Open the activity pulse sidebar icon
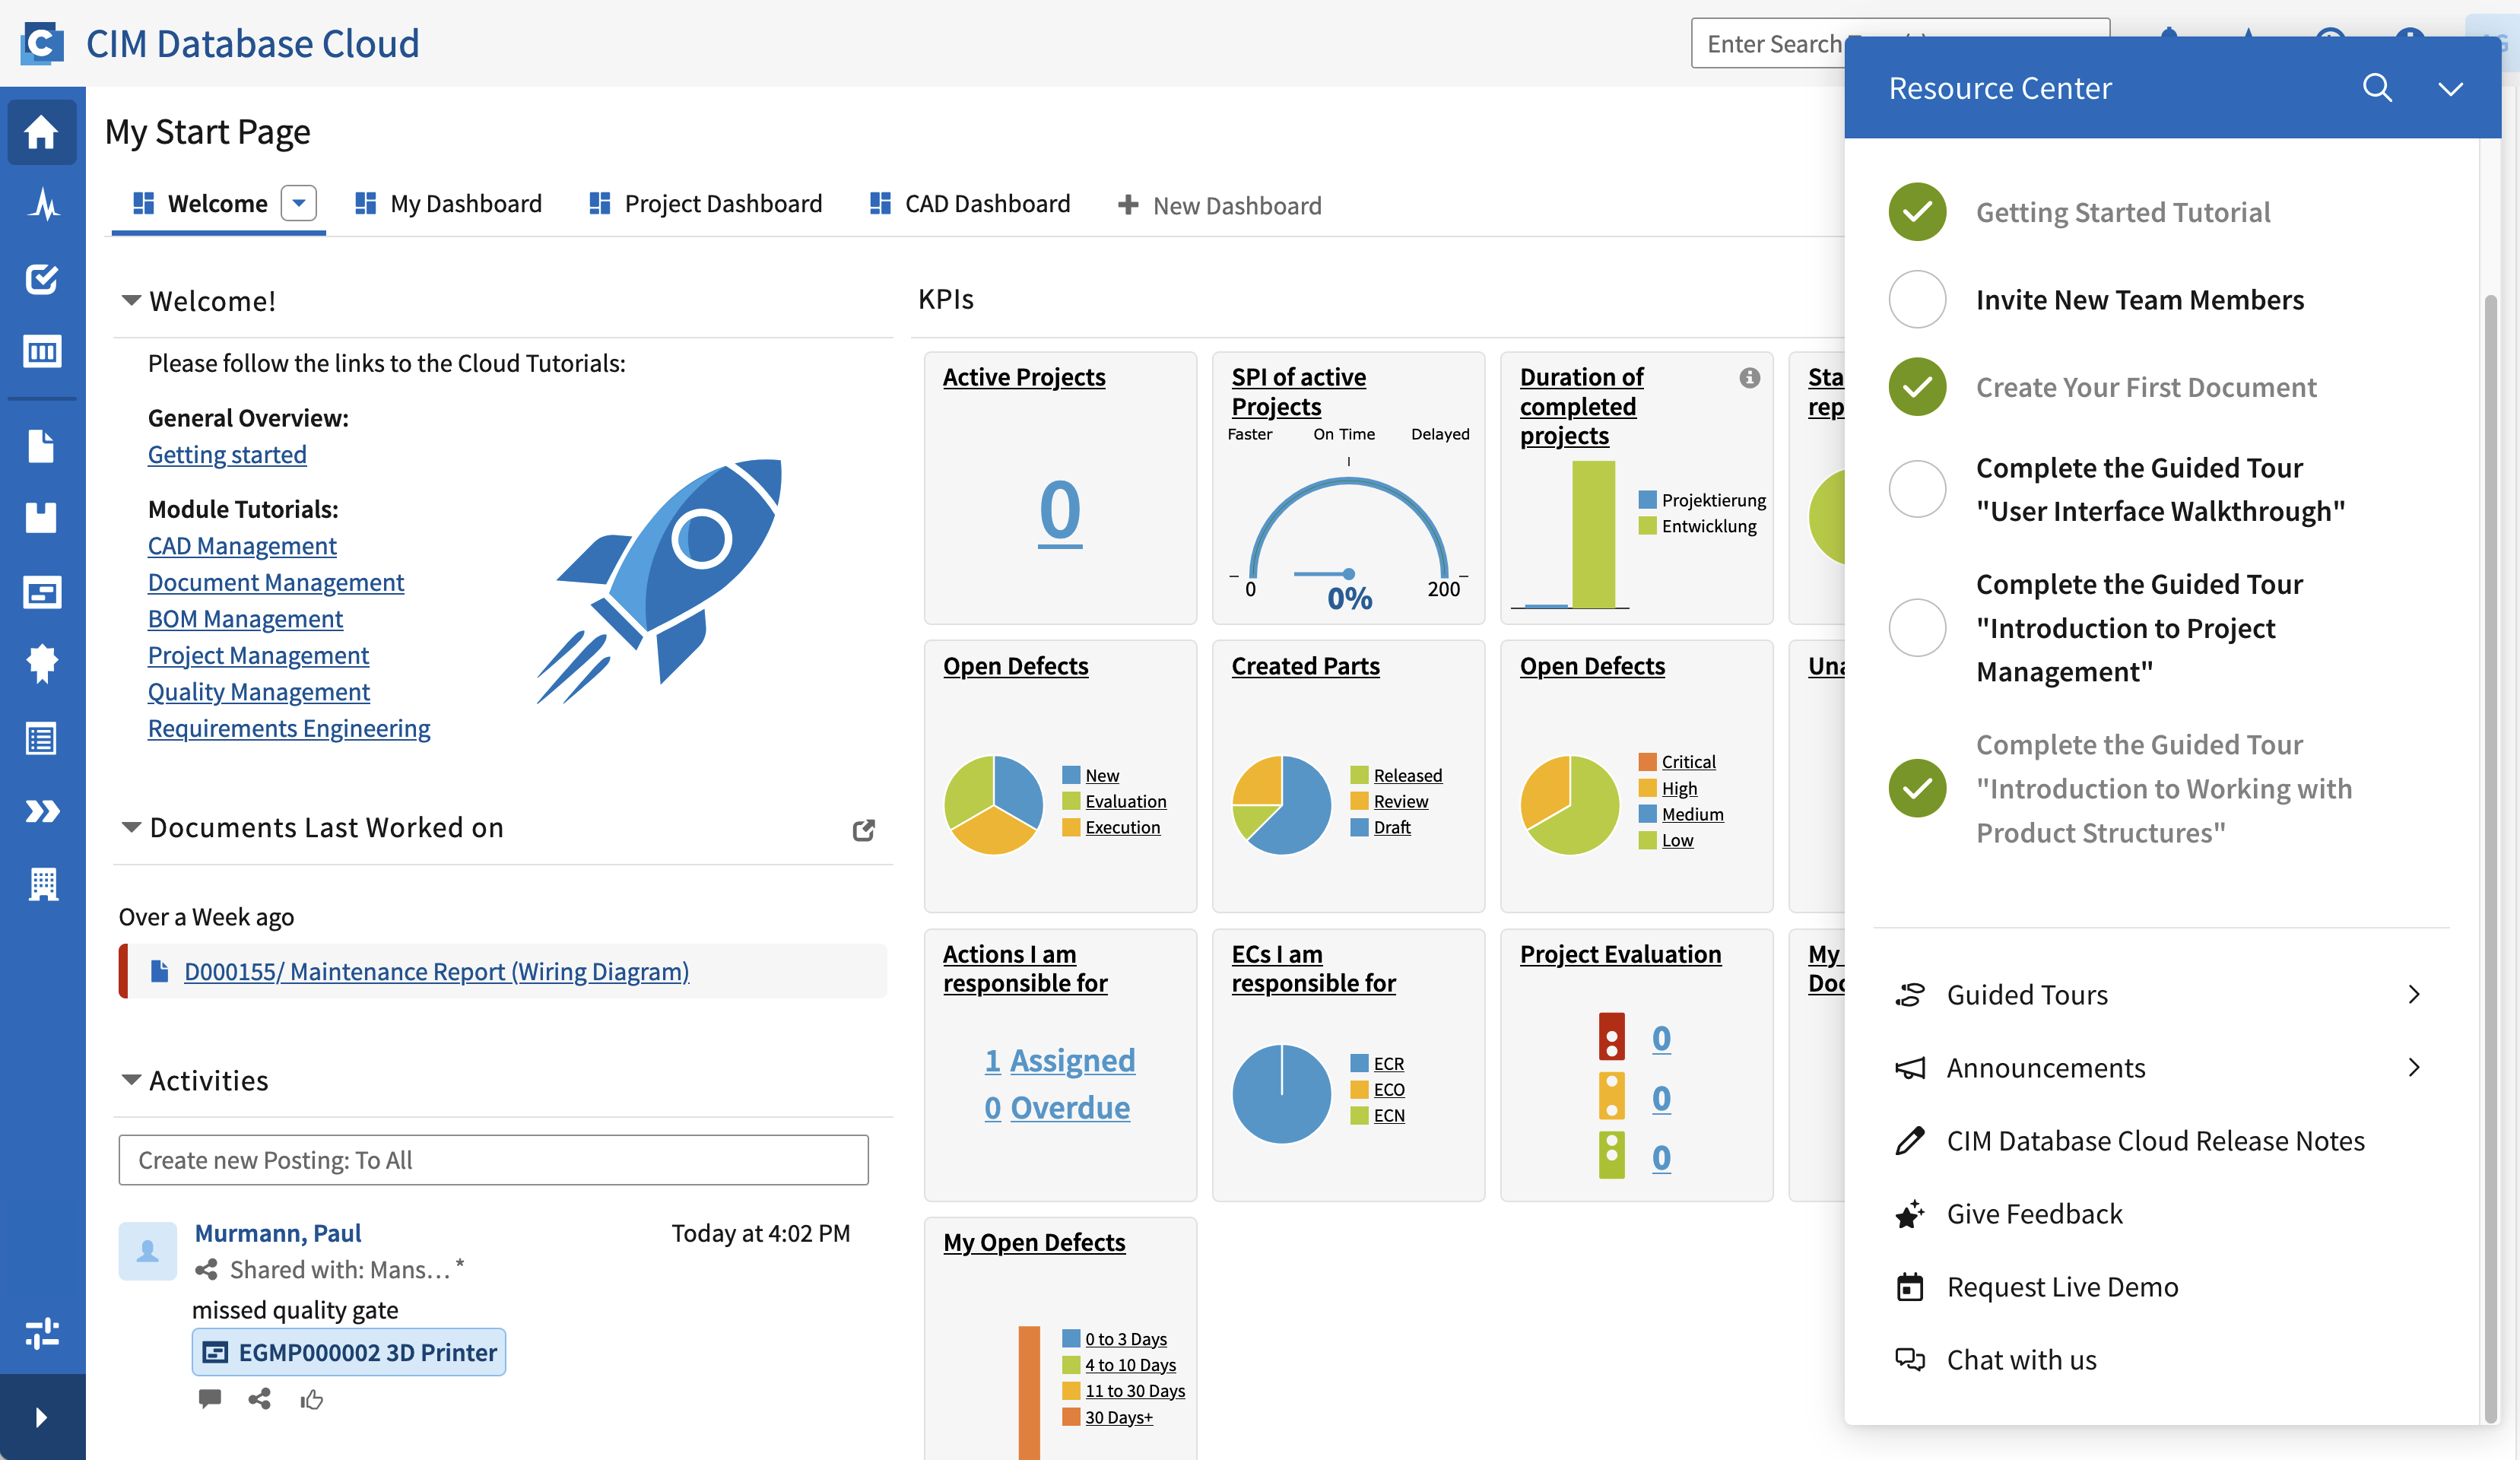2520x1460 pixels. pos(41,205)
